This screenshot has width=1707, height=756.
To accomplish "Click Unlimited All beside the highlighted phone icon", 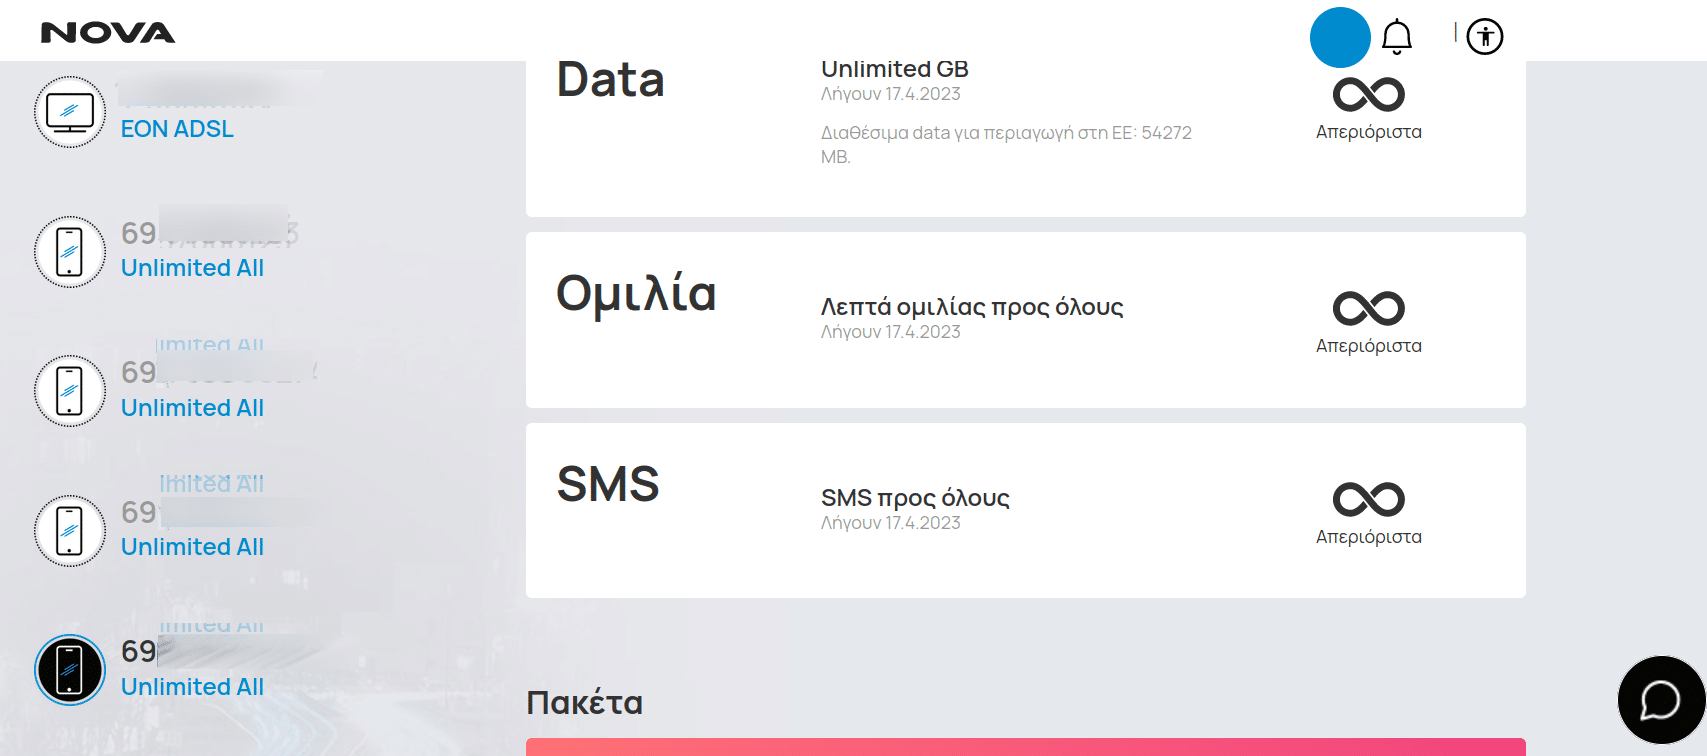I will [x=192, y=687].
